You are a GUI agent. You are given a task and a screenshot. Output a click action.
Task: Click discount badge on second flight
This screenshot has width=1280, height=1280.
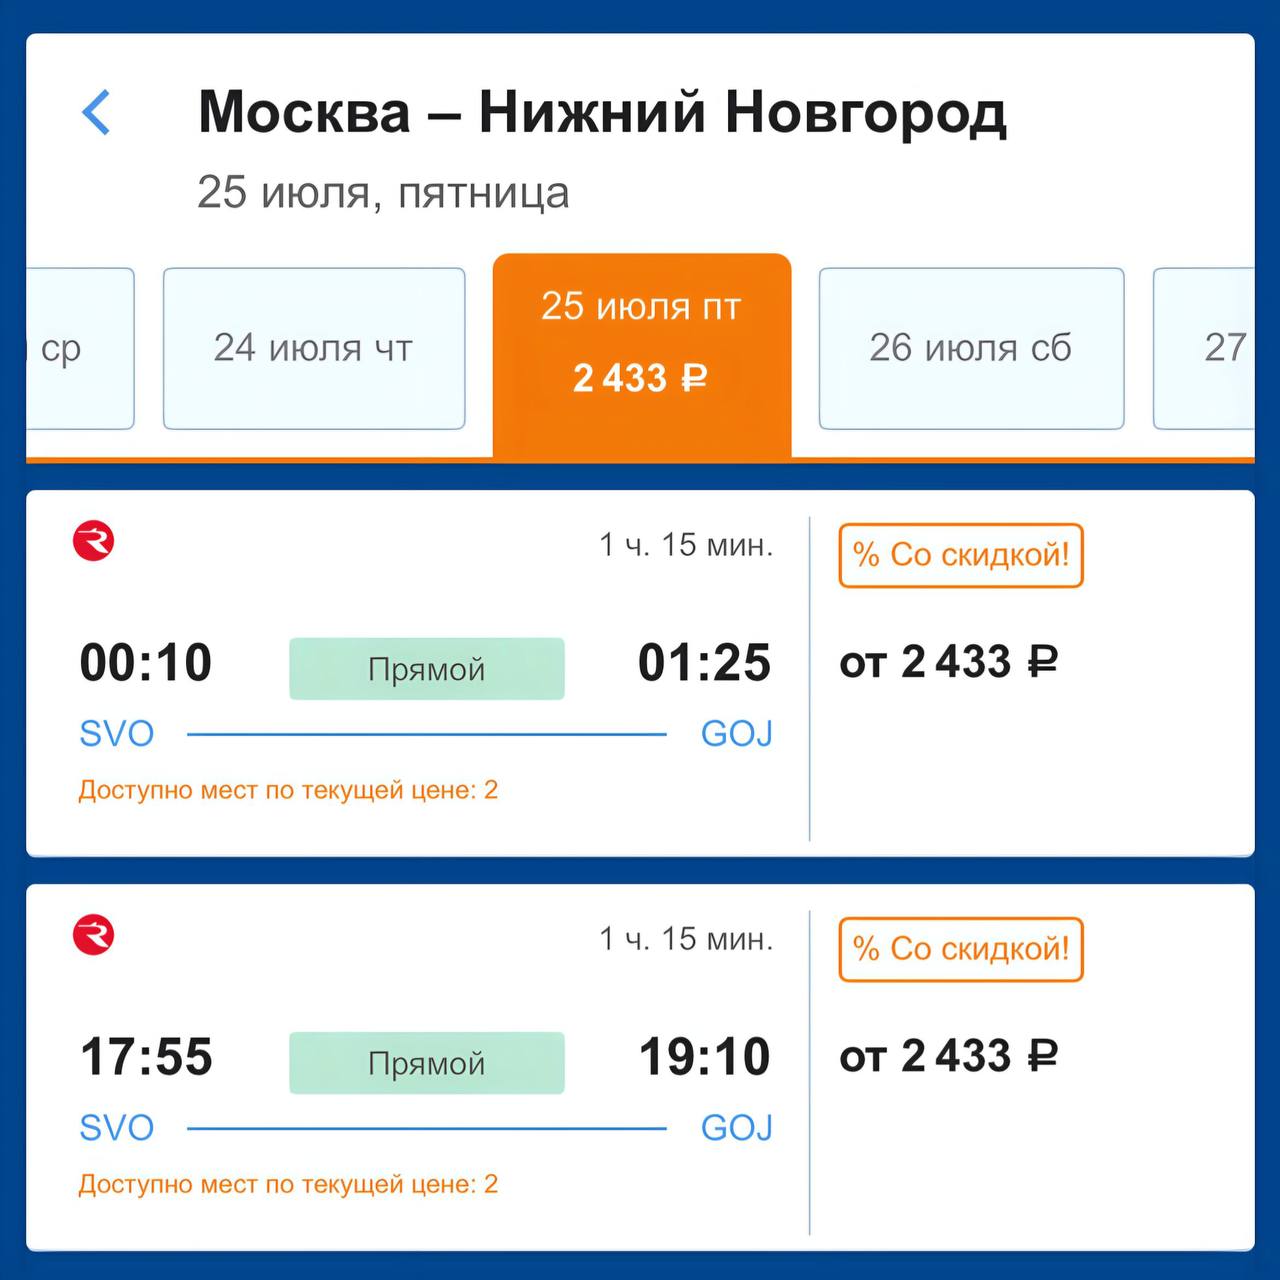click(961, 949)
